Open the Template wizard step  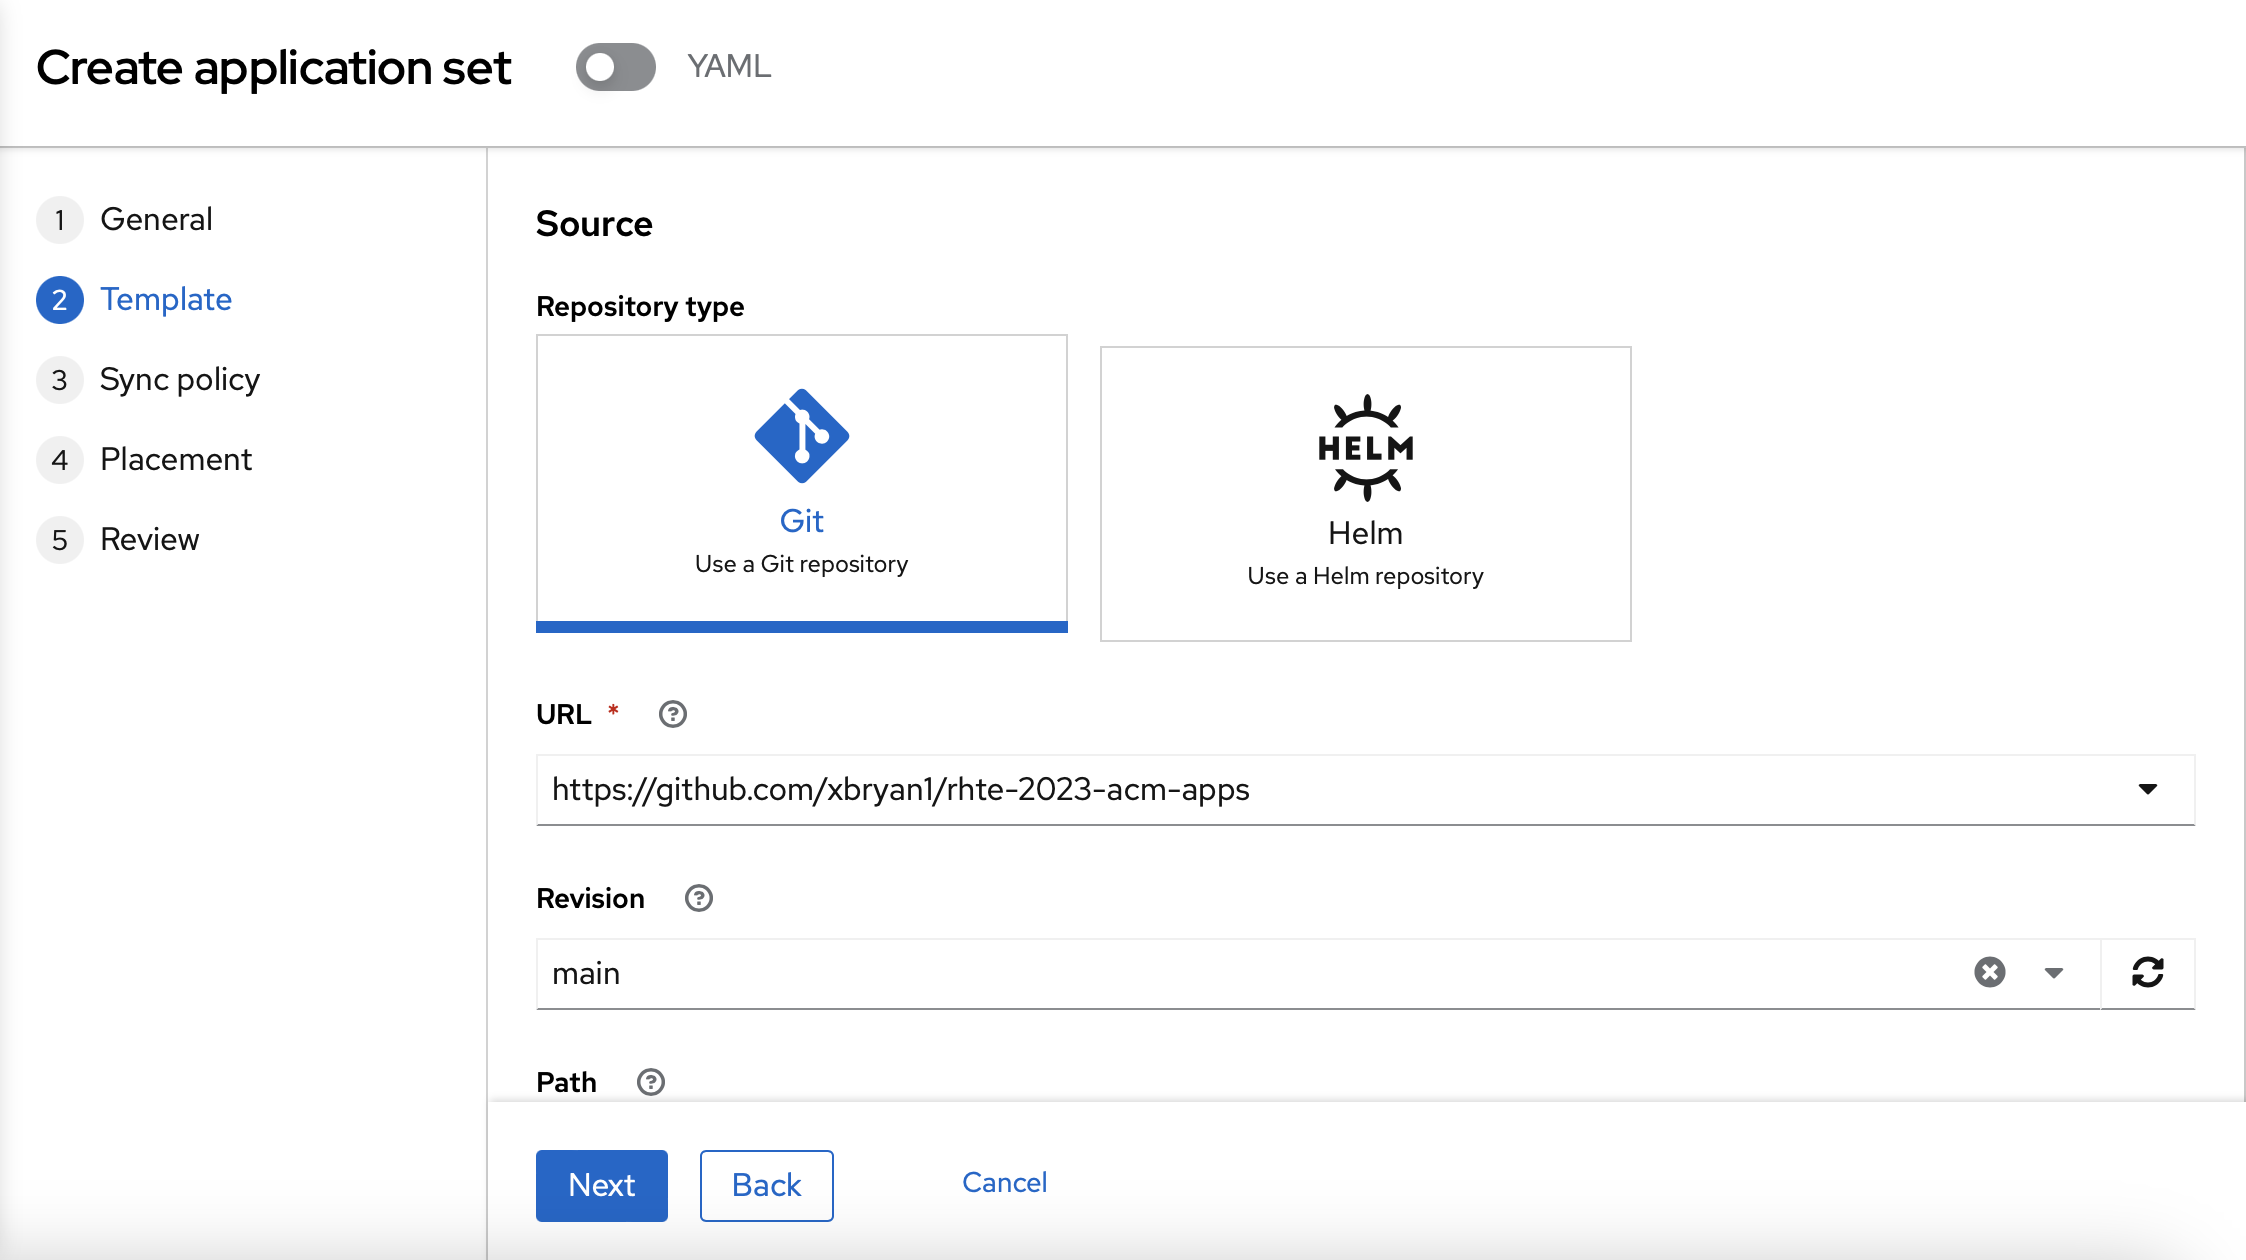(x=135, y=299)
